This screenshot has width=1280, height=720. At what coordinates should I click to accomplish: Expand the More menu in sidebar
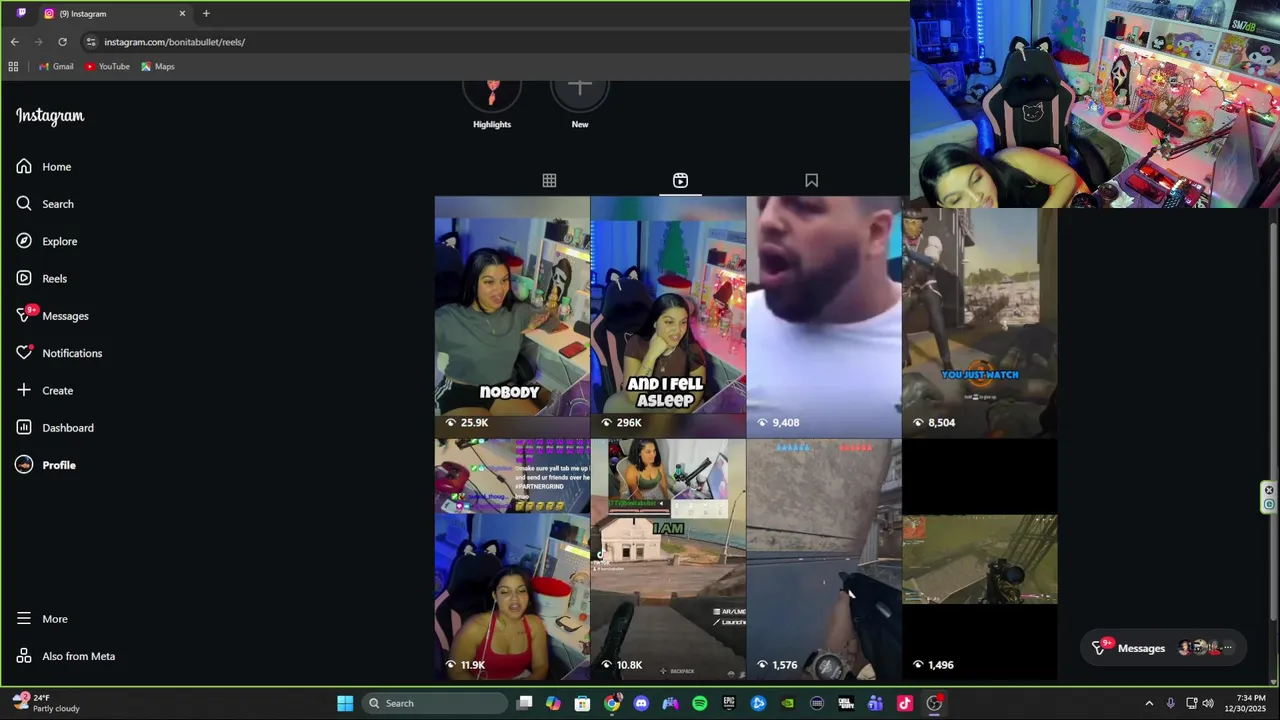43,619
